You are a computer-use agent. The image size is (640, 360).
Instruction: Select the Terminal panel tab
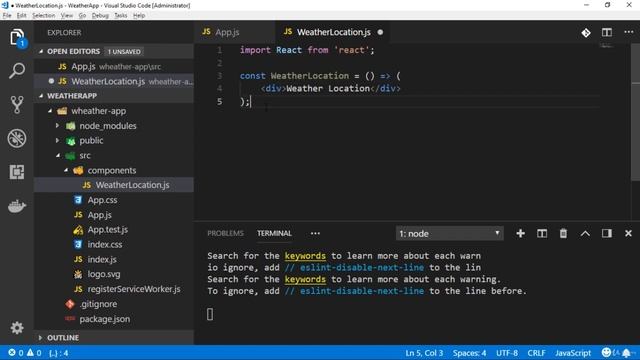pyautogui.click(x=274, y=233)
